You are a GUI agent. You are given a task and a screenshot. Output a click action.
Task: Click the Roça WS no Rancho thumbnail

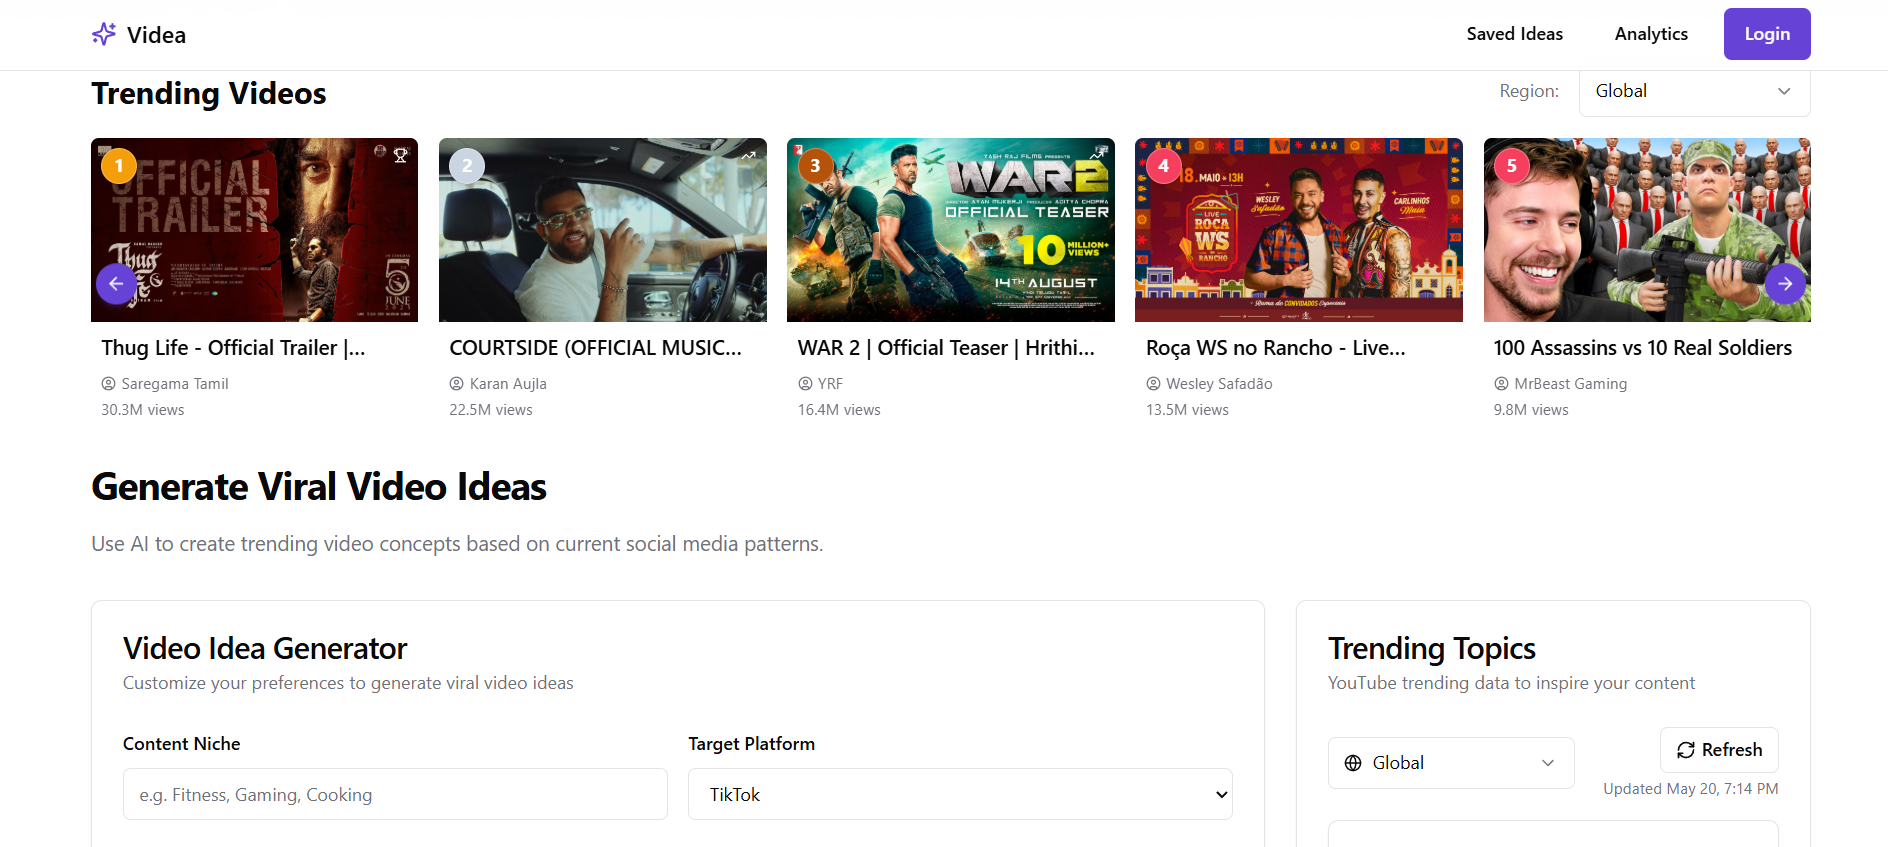pos(1299,230)
